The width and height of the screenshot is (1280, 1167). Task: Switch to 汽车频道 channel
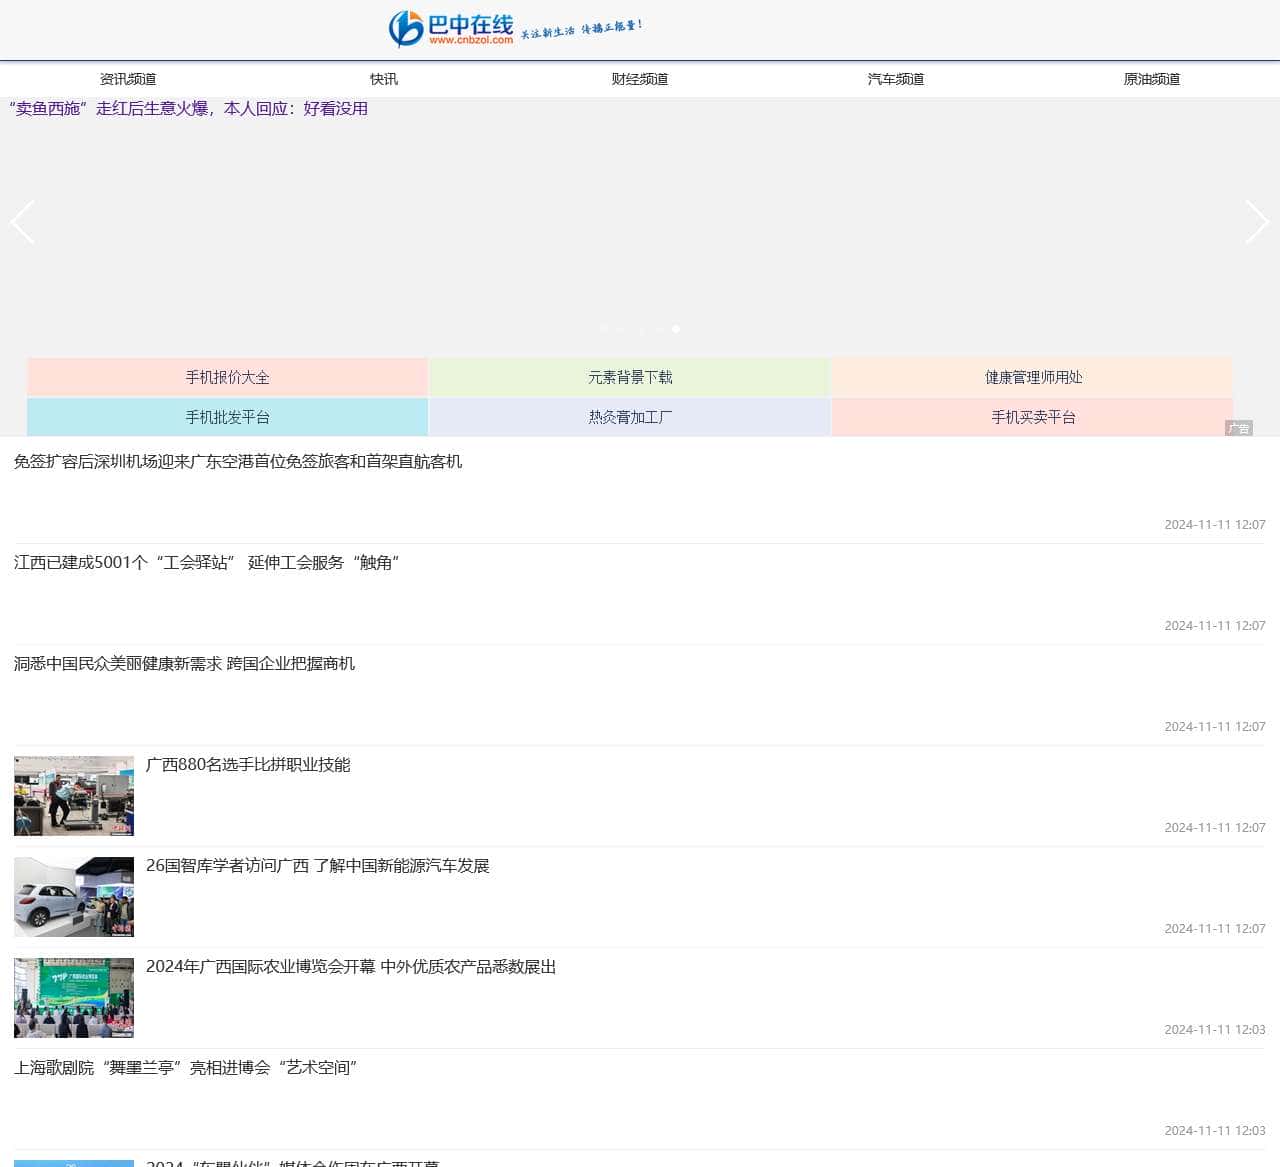(896, 79)
